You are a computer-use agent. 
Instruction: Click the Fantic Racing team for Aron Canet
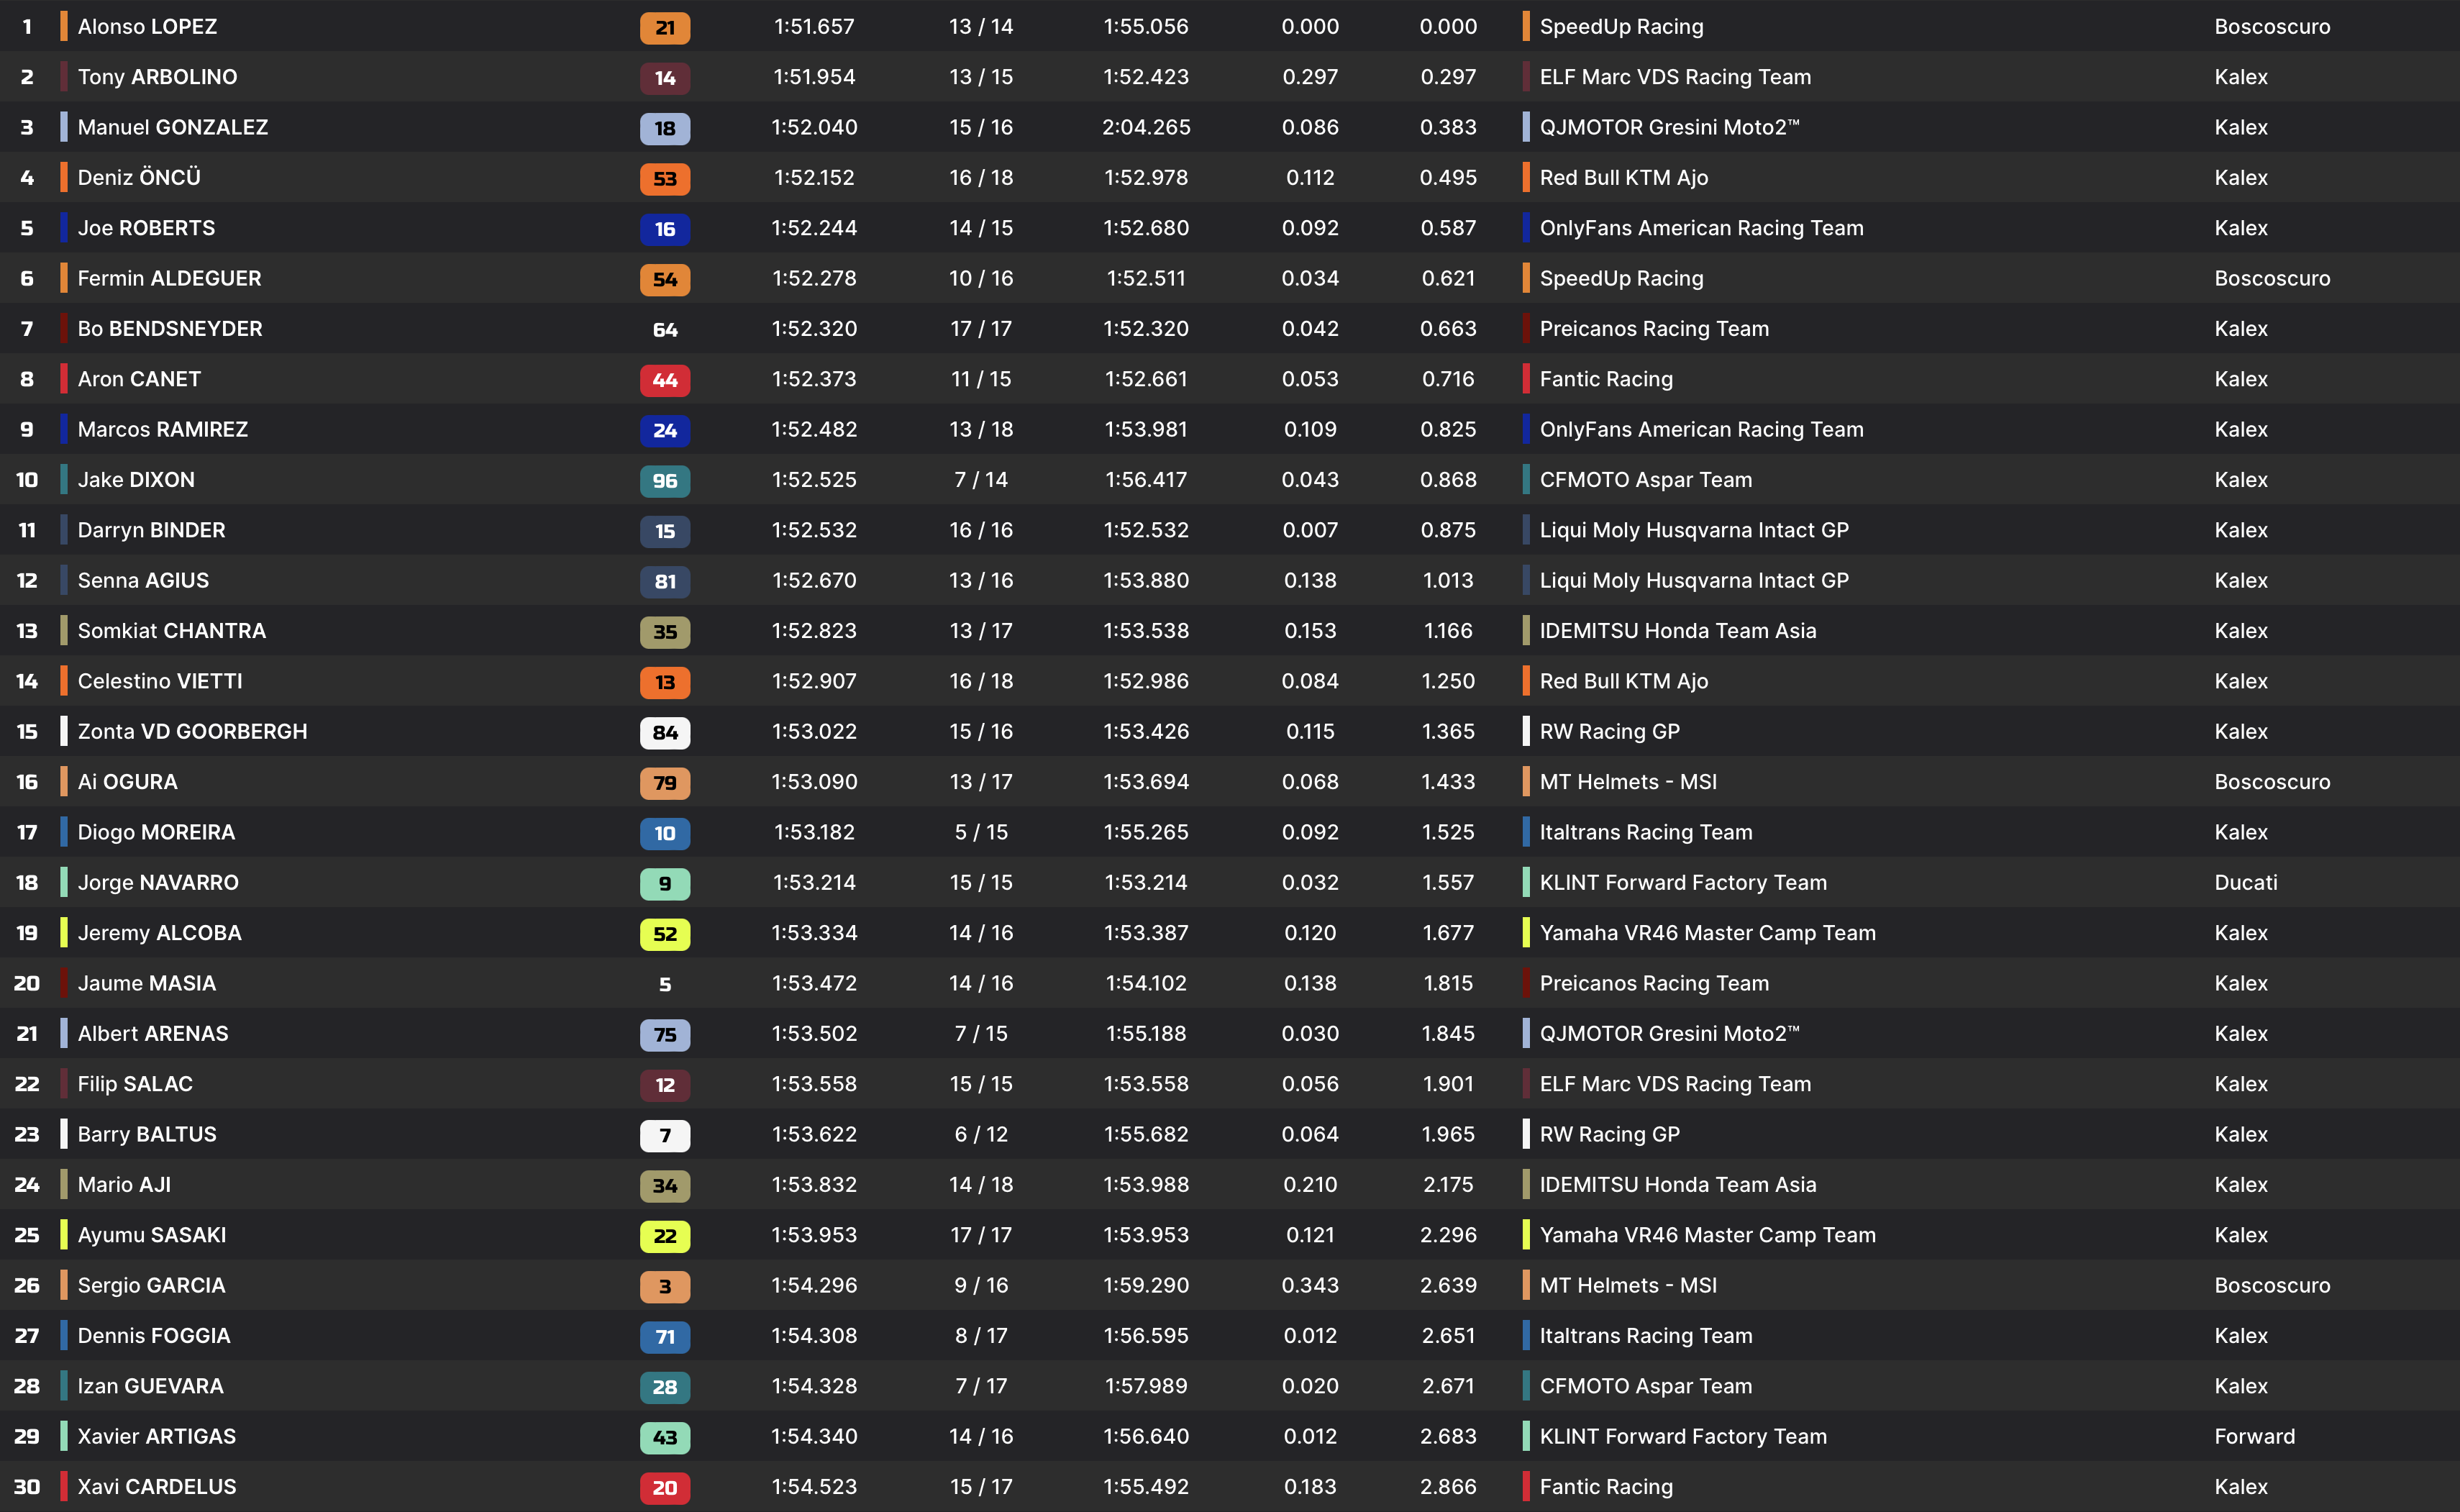[1605, 379]
